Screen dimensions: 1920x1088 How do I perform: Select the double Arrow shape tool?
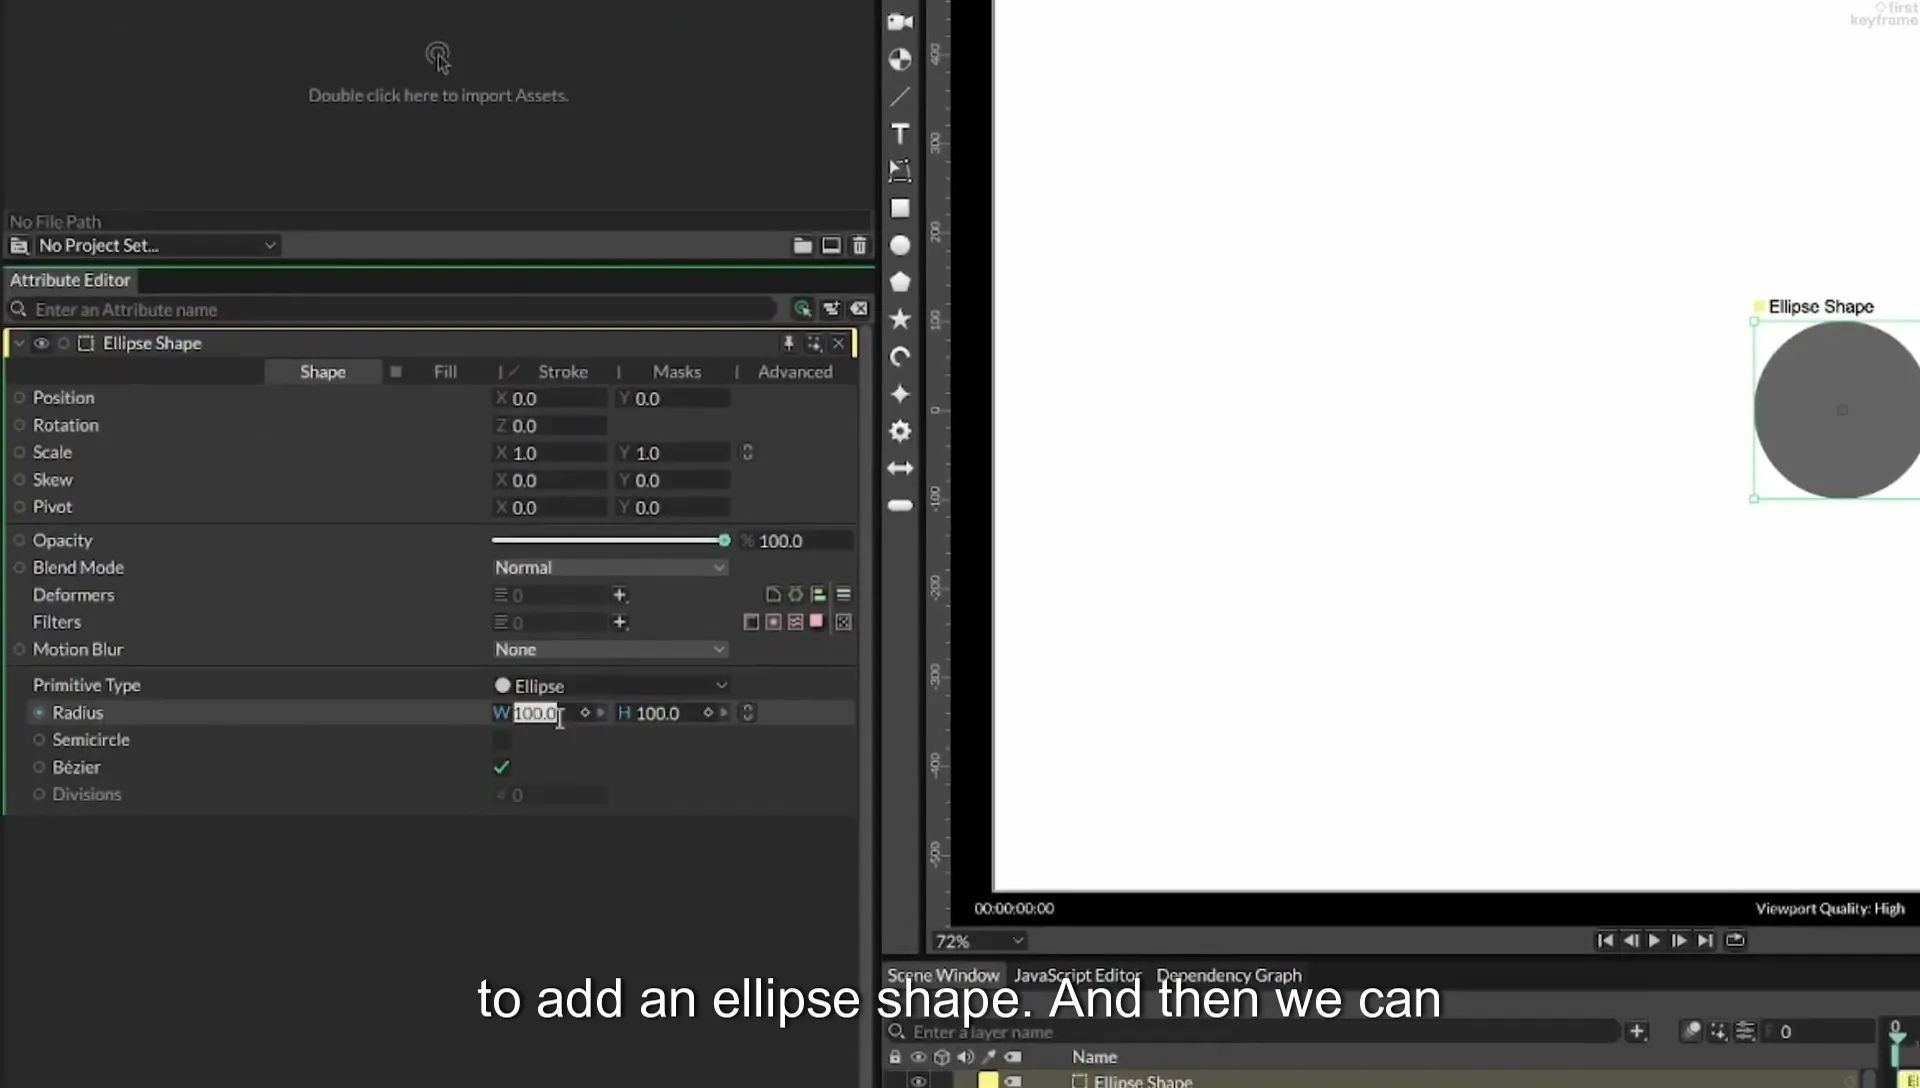900,468
